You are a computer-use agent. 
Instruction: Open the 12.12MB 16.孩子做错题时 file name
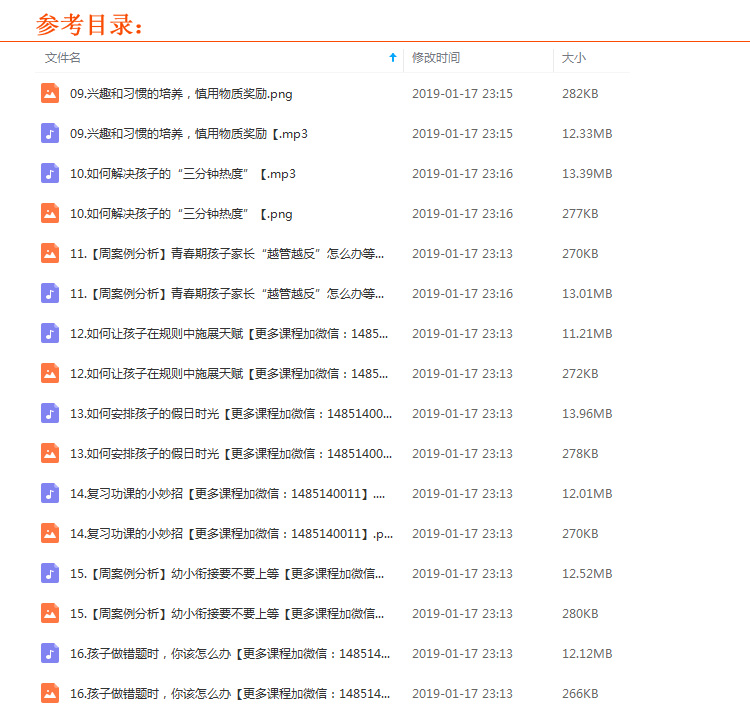pos(230,653)
